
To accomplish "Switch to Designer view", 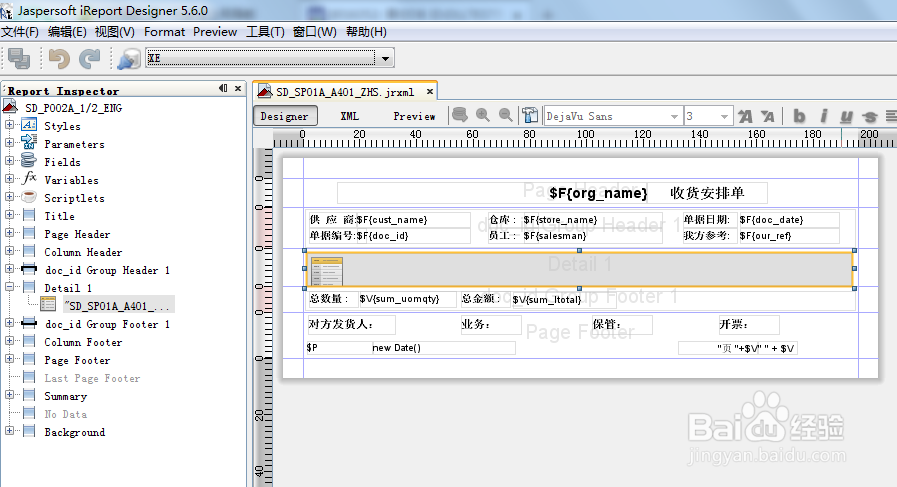I will coord(284,116).
